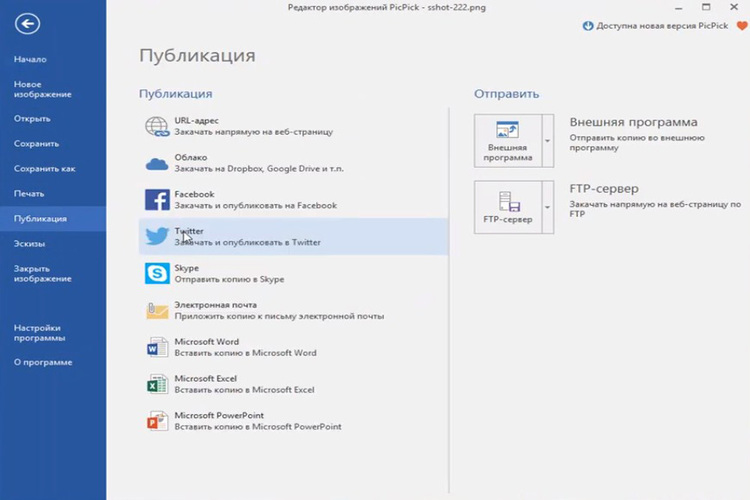Click the FTP-сервер heading text on right

point(604,189)
